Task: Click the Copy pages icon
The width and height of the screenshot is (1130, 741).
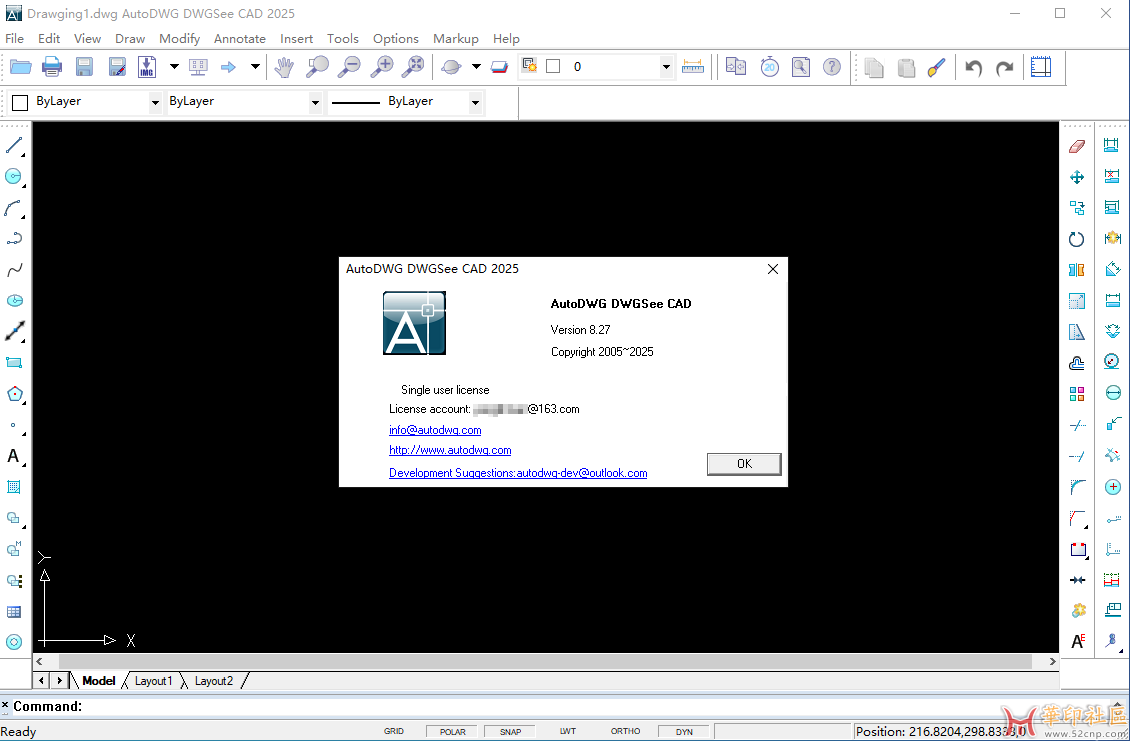Action: [x=874, y=67]
